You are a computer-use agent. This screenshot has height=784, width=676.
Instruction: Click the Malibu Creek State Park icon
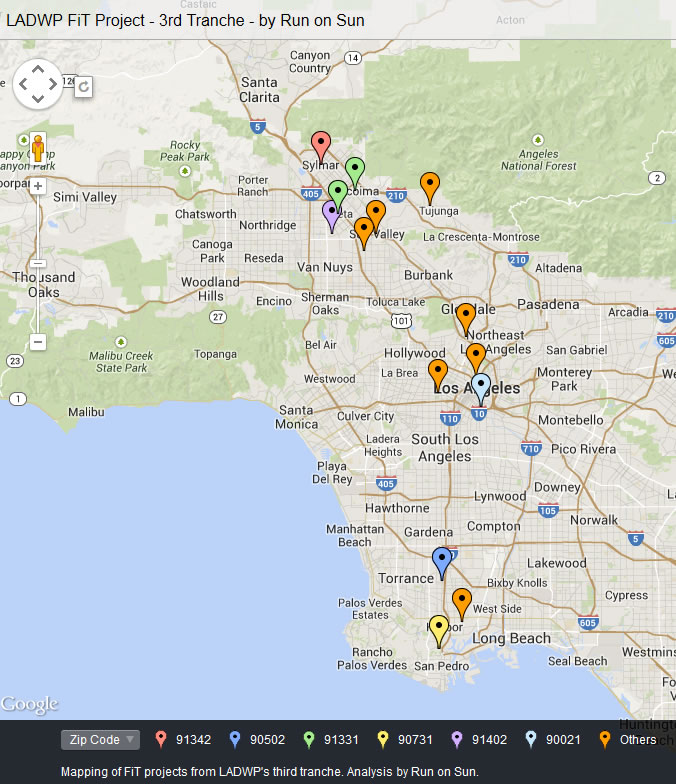pos(121,342)
